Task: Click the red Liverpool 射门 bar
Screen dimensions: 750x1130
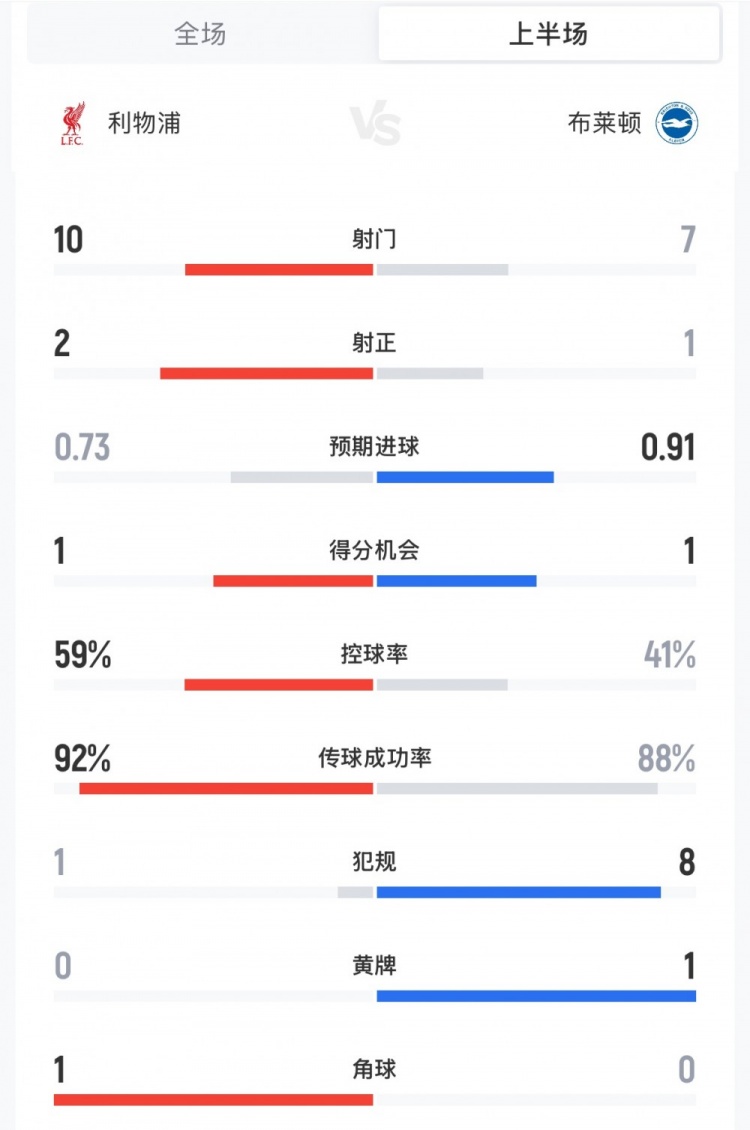Action: pyautogui.click(x=279, y=270)
